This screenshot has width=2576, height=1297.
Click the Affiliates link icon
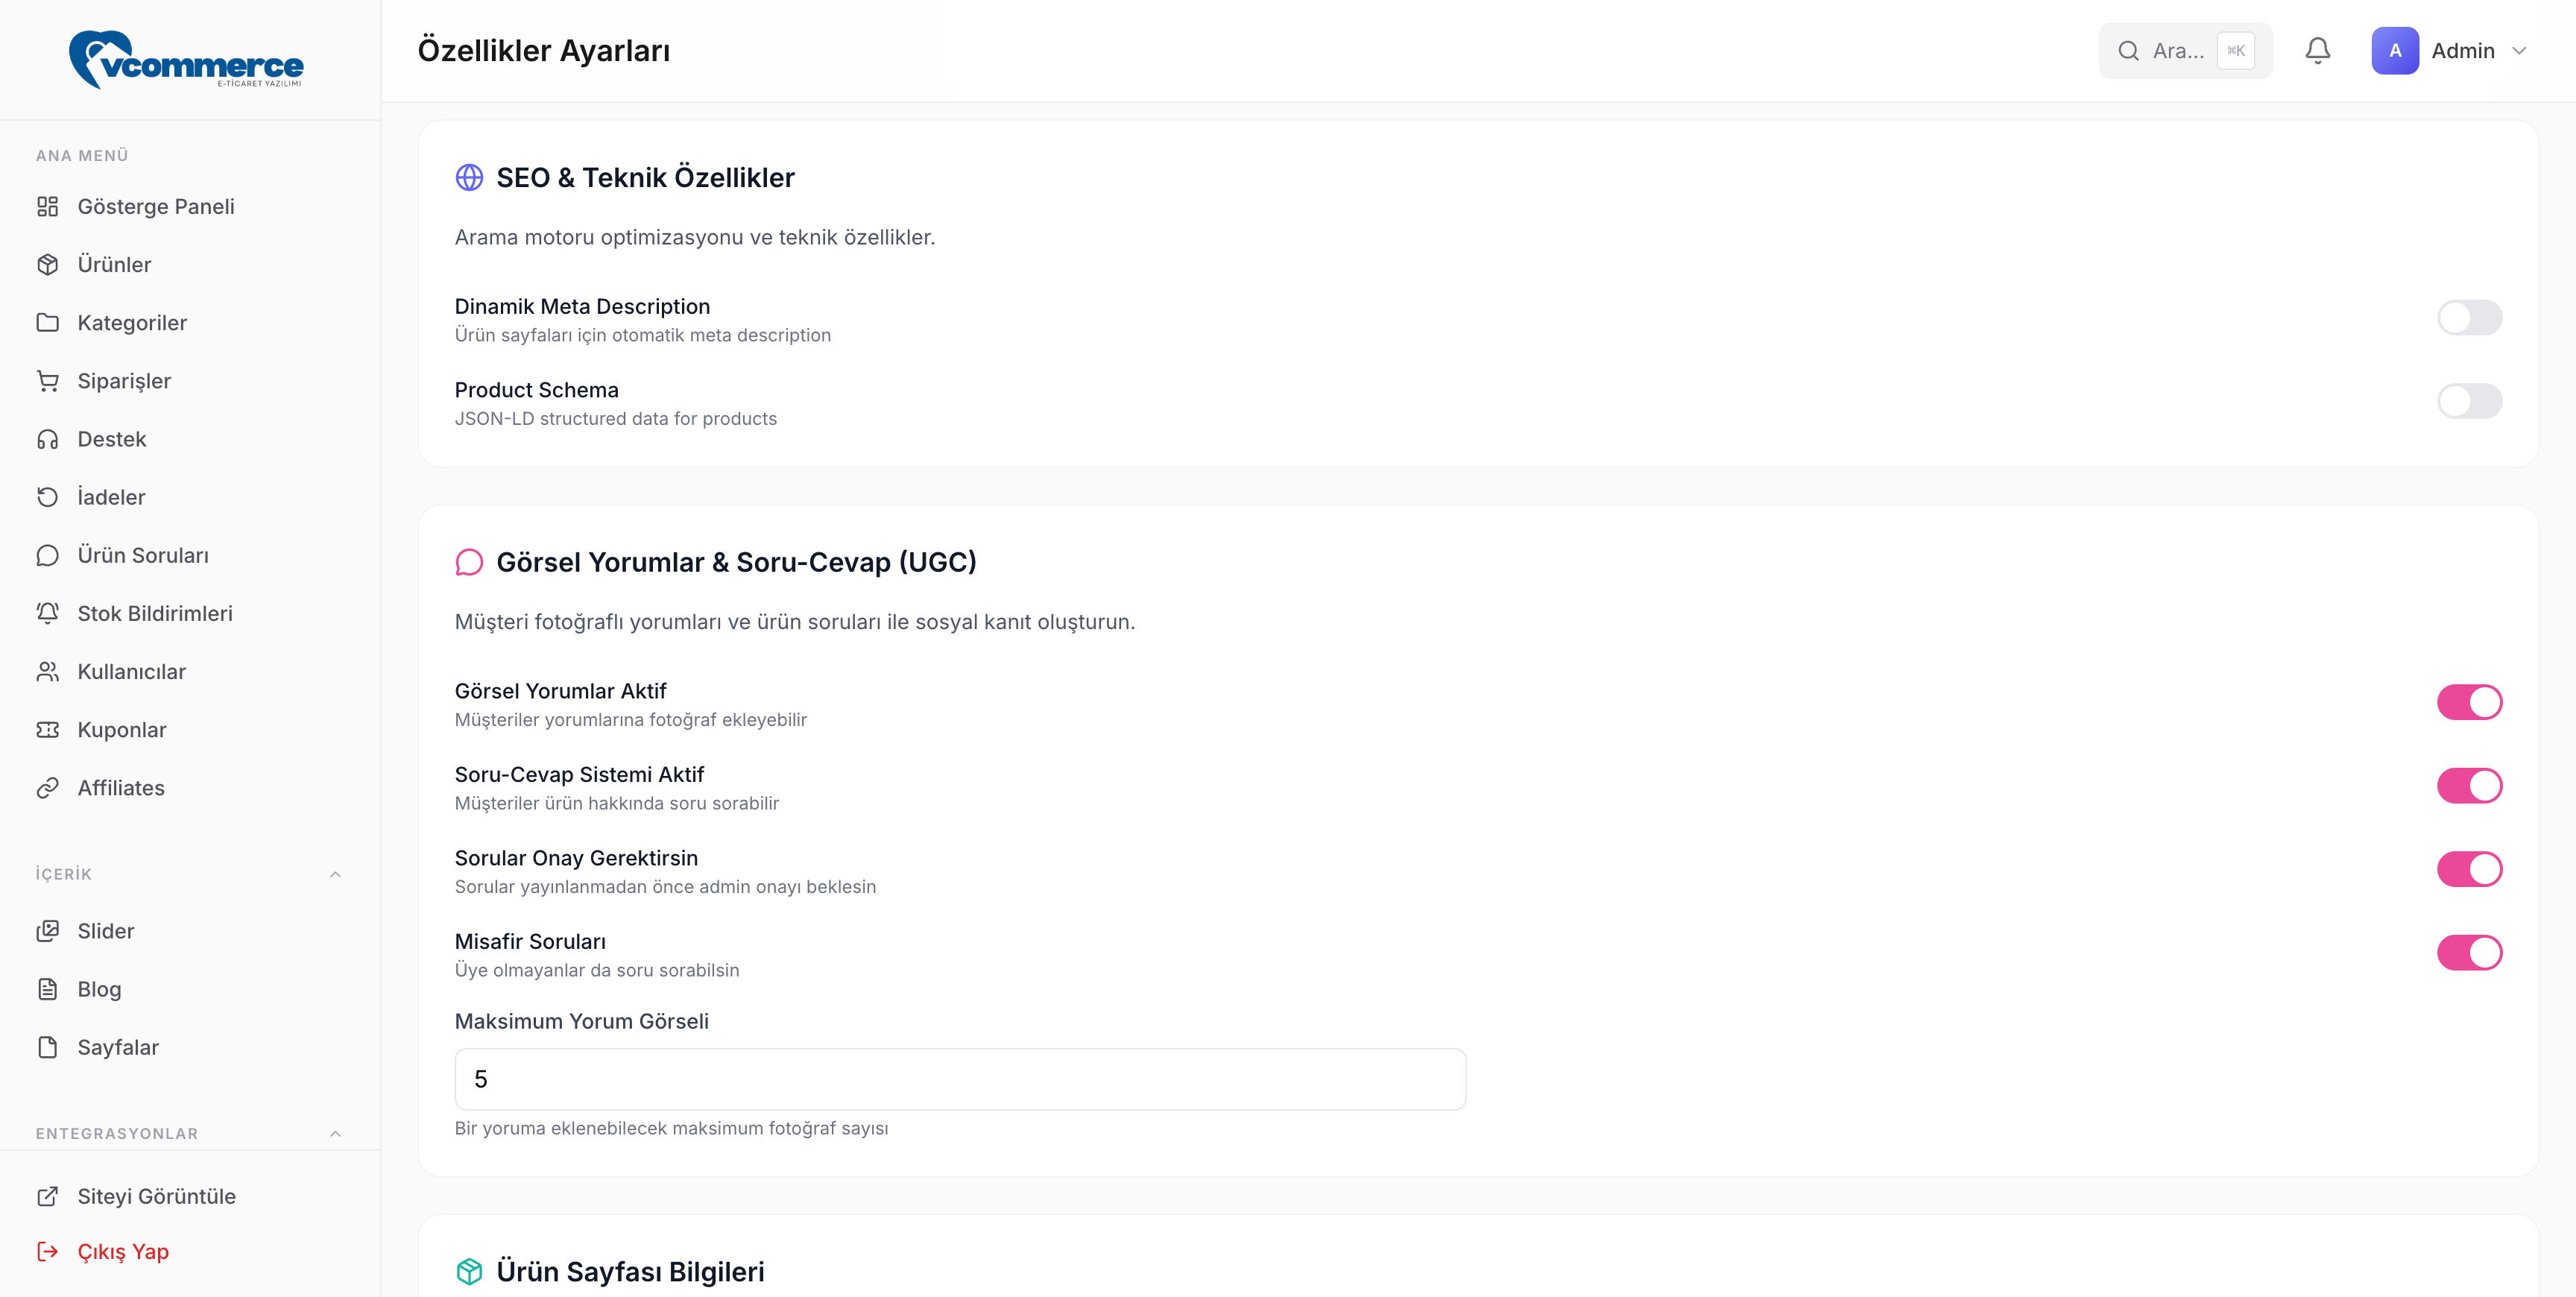pyautogui.click(x=48, y=788)
